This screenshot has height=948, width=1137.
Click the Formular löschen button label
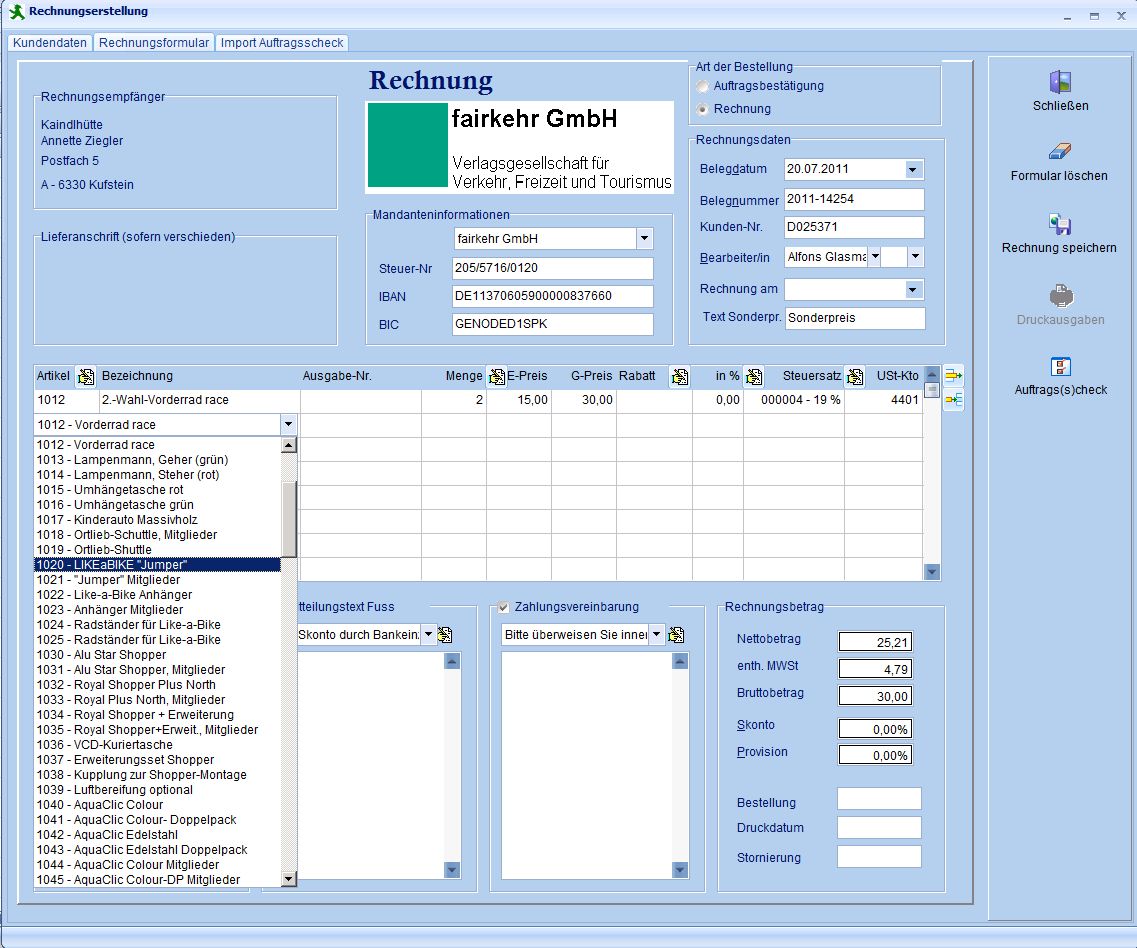1059,176
